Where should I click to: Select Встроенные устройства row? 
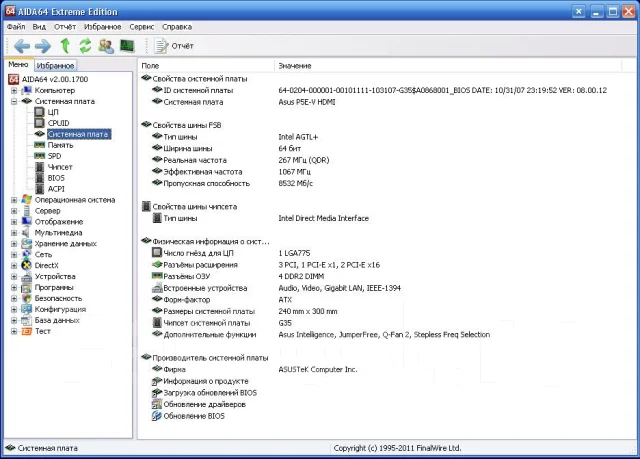pos(276,288)
